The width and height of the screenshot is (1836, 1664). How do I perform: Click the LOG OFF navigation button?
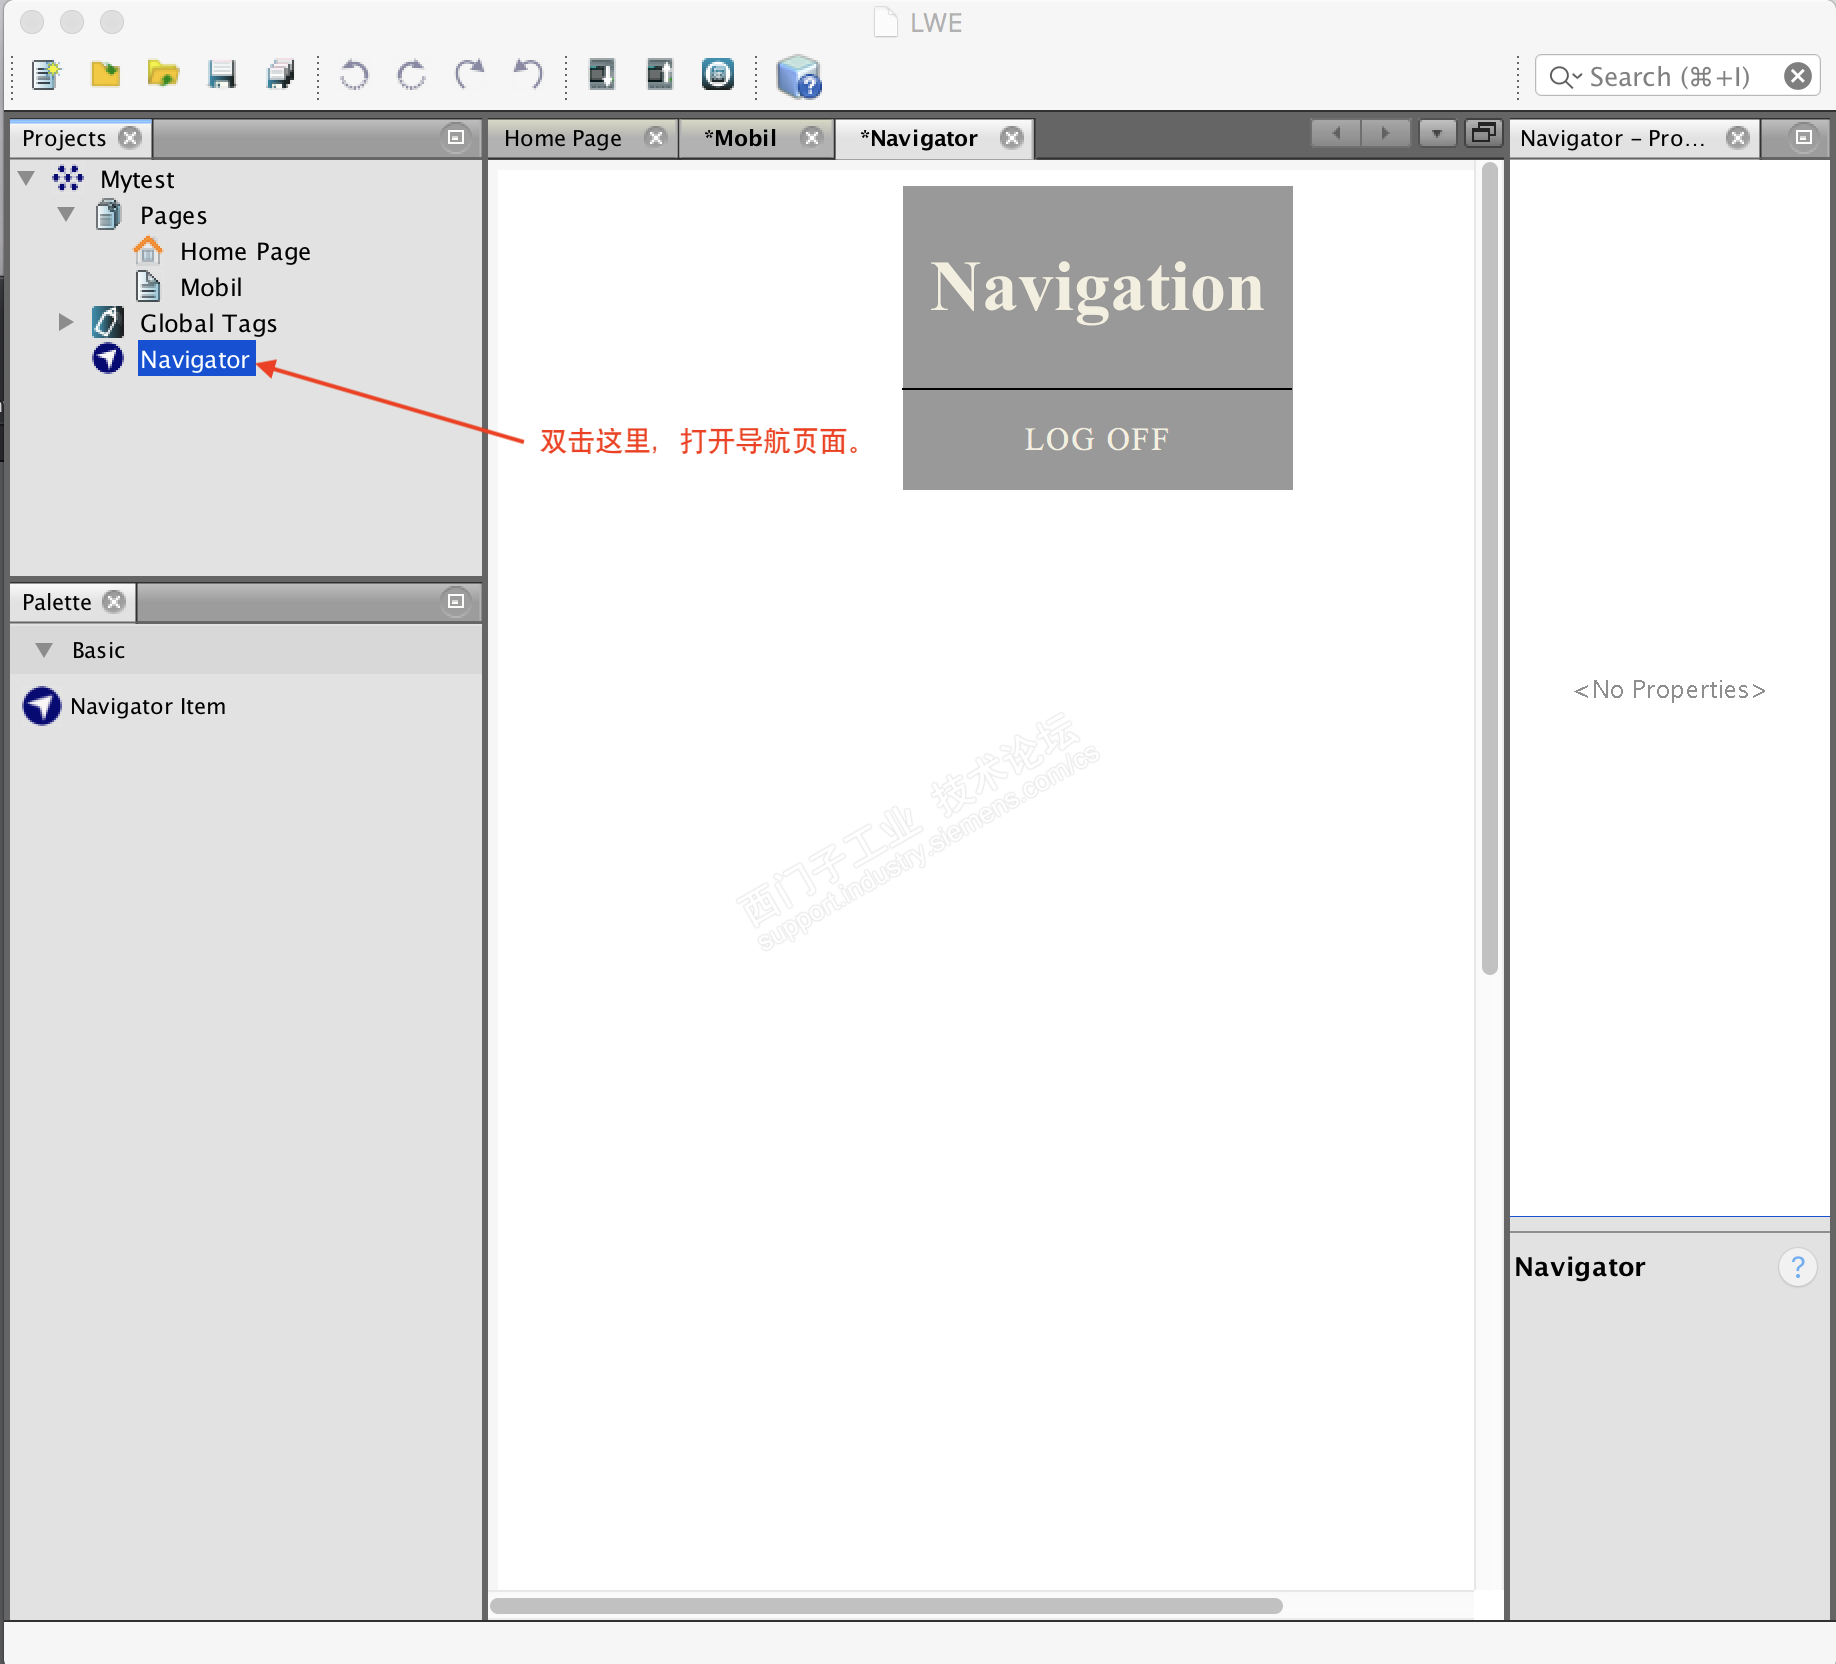pyautogui.click(x=1097, y=439)
